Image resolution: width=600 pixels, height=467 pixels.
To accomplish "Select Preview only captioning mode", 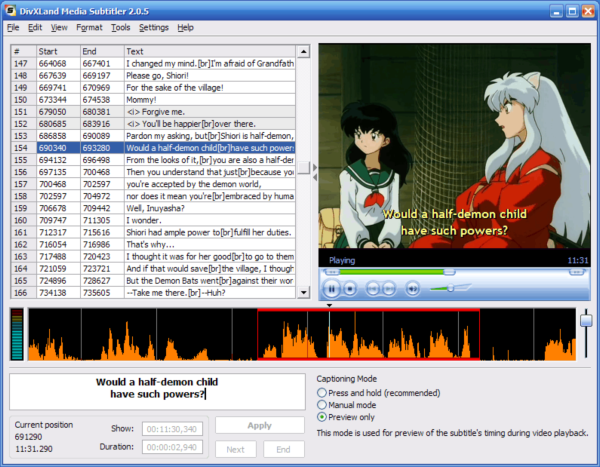I will click(322, 417).
